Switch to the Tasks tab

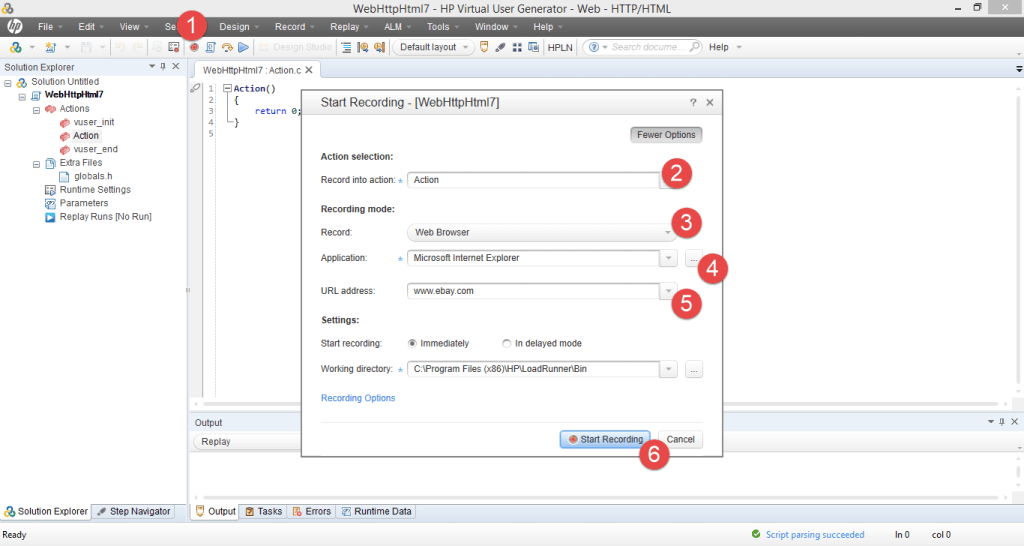tap(263, 511)
